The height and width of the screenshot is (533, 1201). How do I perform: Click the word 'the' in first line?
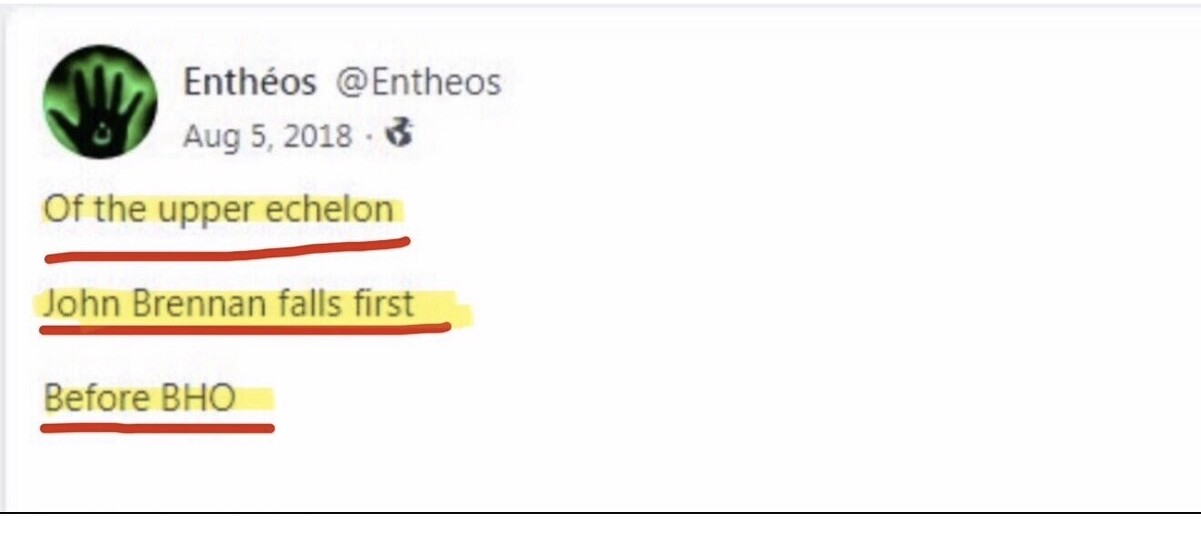click(120, 210)
